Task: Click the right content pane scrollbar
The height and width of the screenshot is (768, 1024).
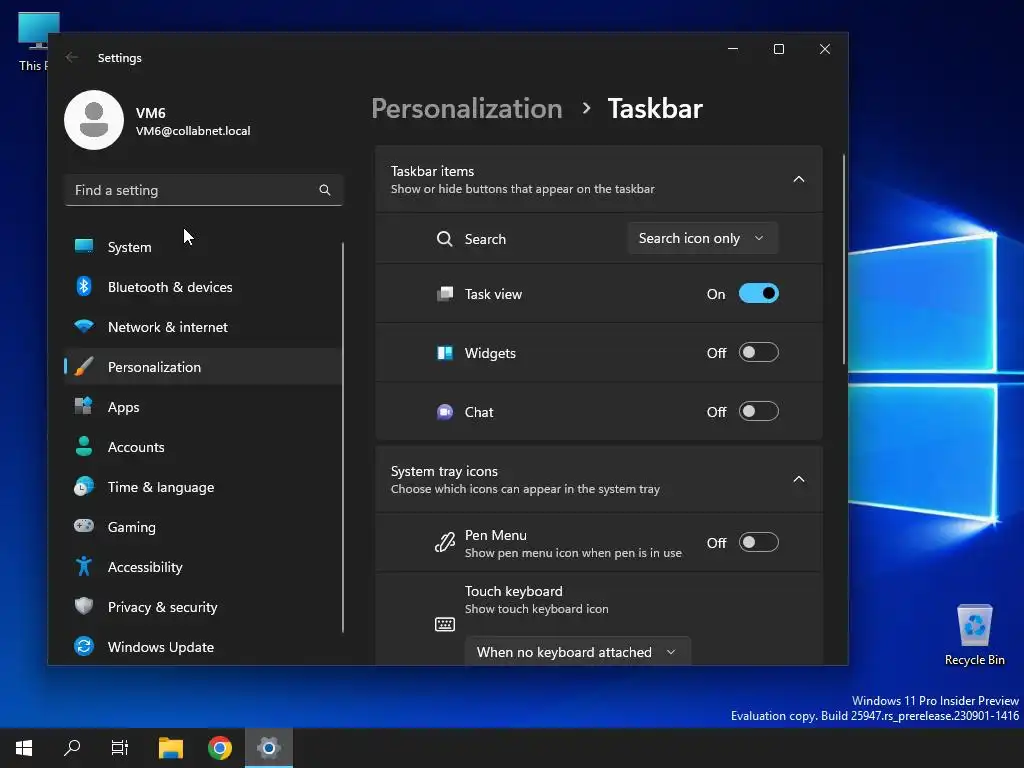Action: pos(844,259)
